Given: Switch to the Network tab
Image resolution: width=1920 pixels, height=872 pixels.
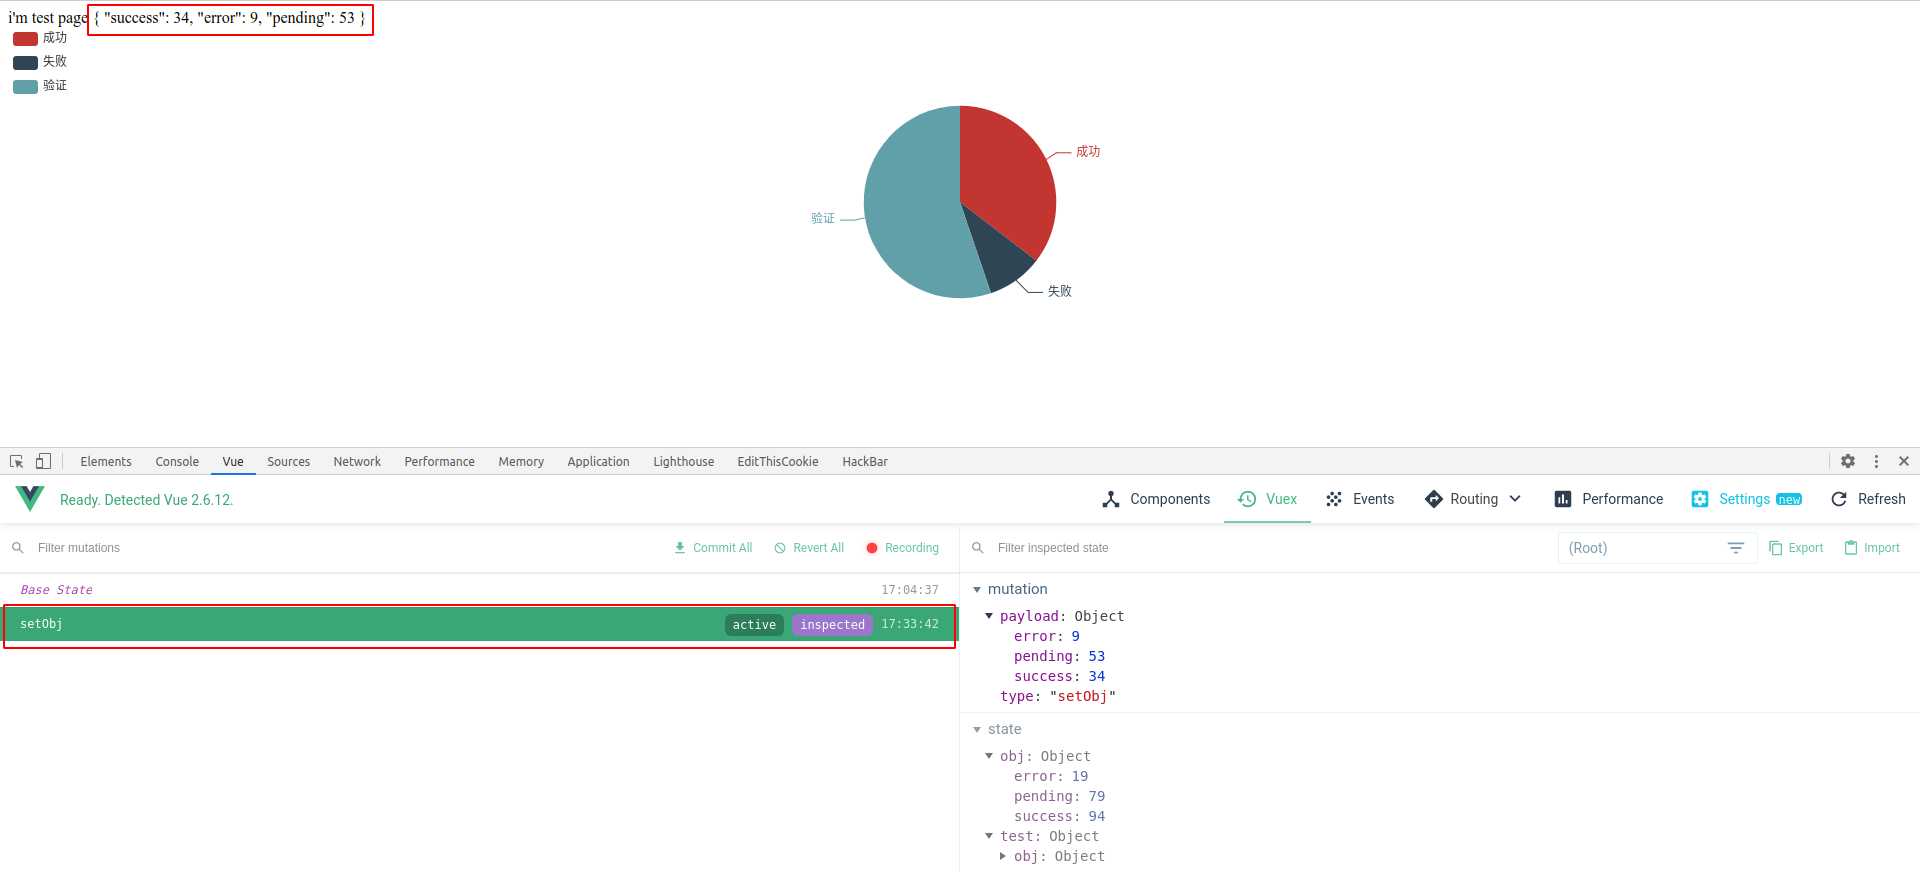Looking at the screenshot, I should point(357,461).
